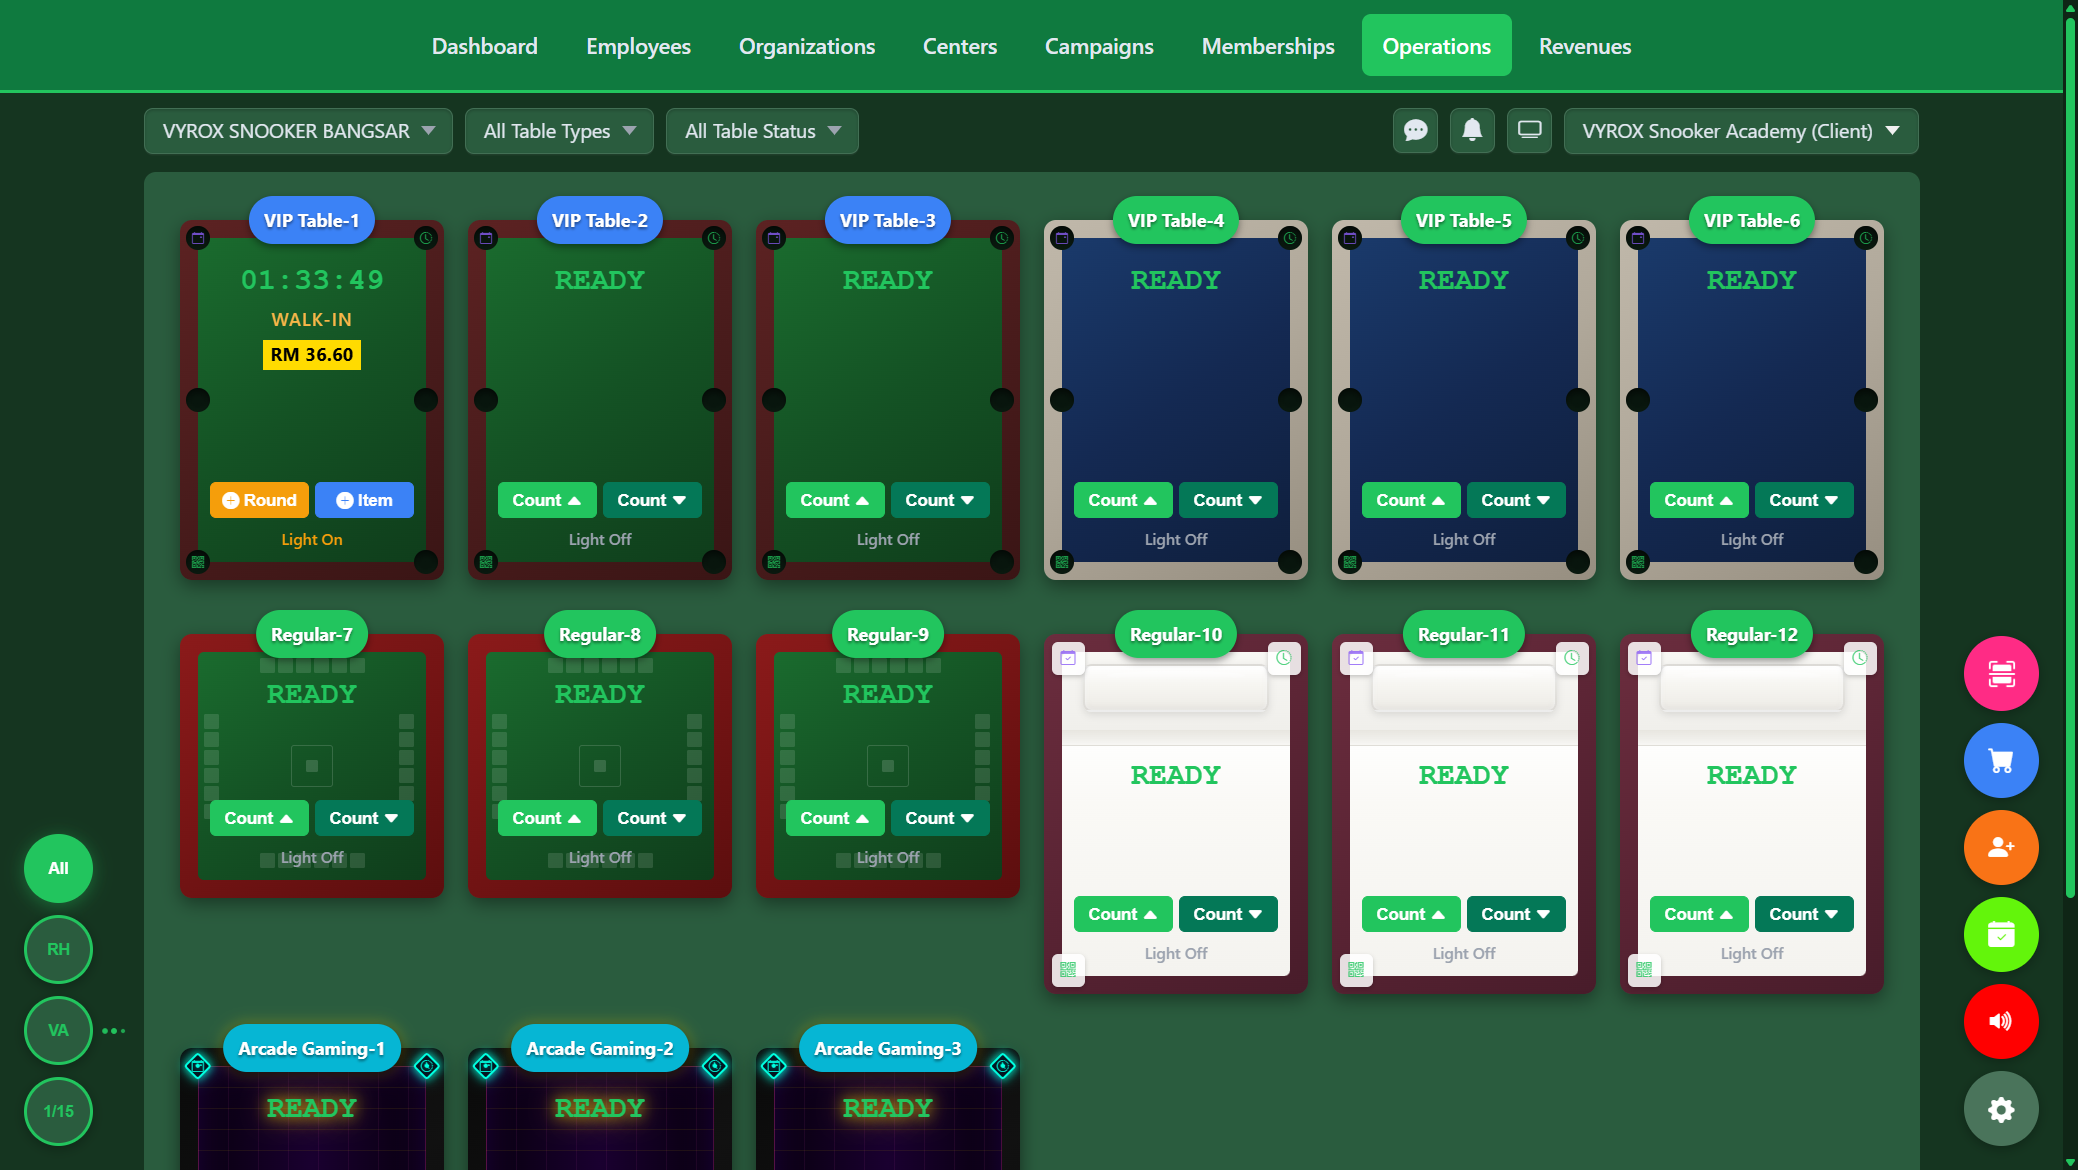Open the notifications bell icon

(1472, 131)
